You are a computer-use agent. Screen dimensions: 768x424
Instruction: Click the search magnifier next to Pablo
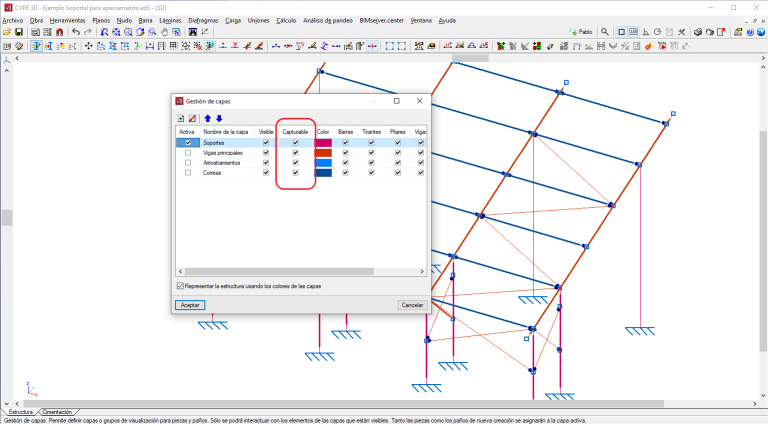coord(607,32)
